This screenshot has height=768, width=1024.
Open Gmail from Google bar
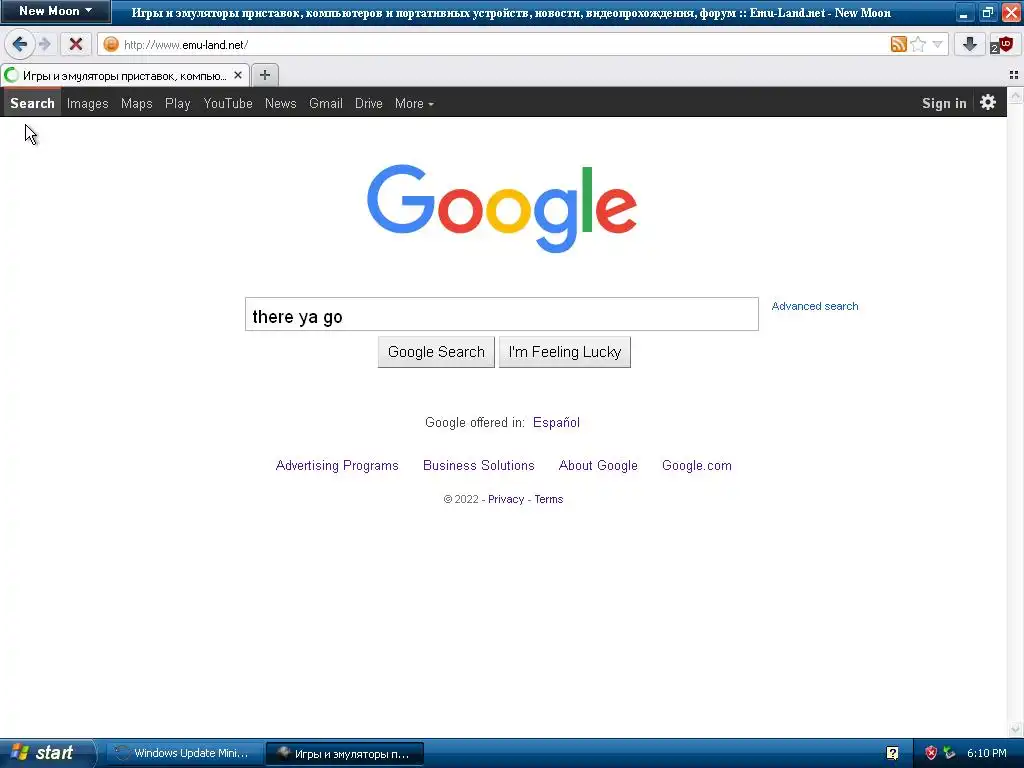[326, 103]
